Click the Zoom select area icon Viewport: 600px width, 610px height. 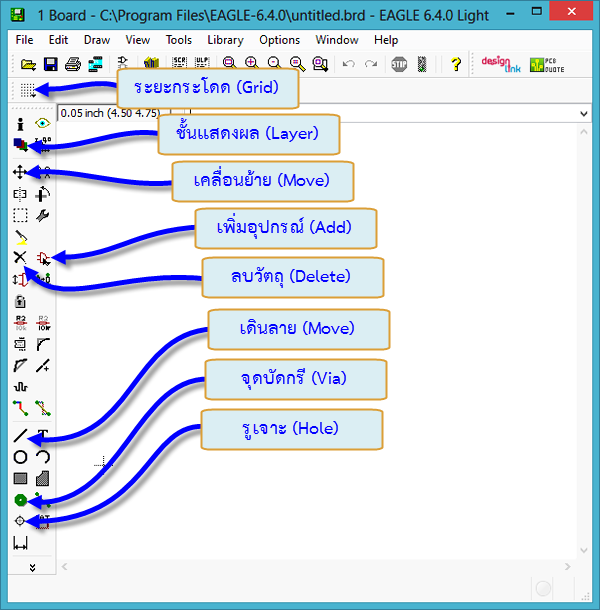(320, 64)
